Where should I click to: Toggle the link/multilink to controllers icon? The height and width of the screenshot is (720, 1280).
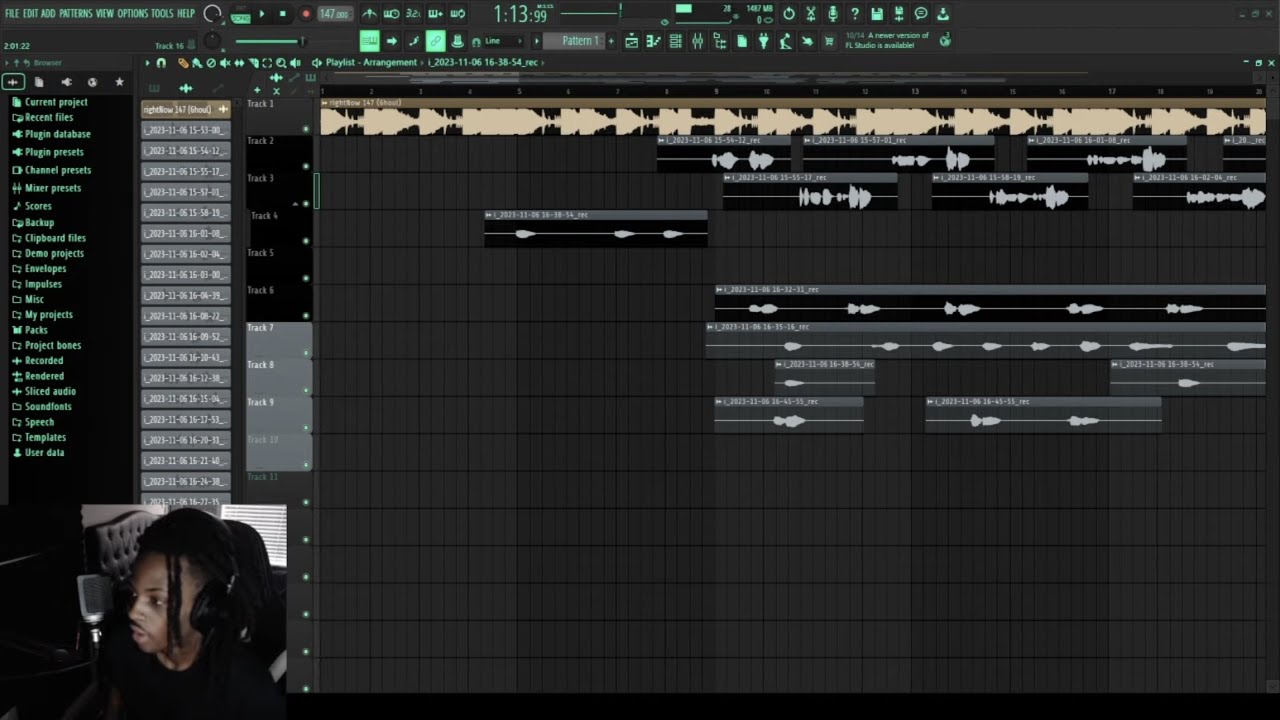436,41
